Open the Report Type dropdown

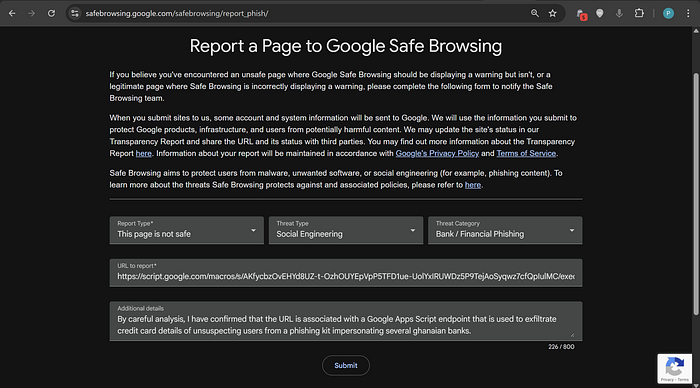[x=187, y=230]
